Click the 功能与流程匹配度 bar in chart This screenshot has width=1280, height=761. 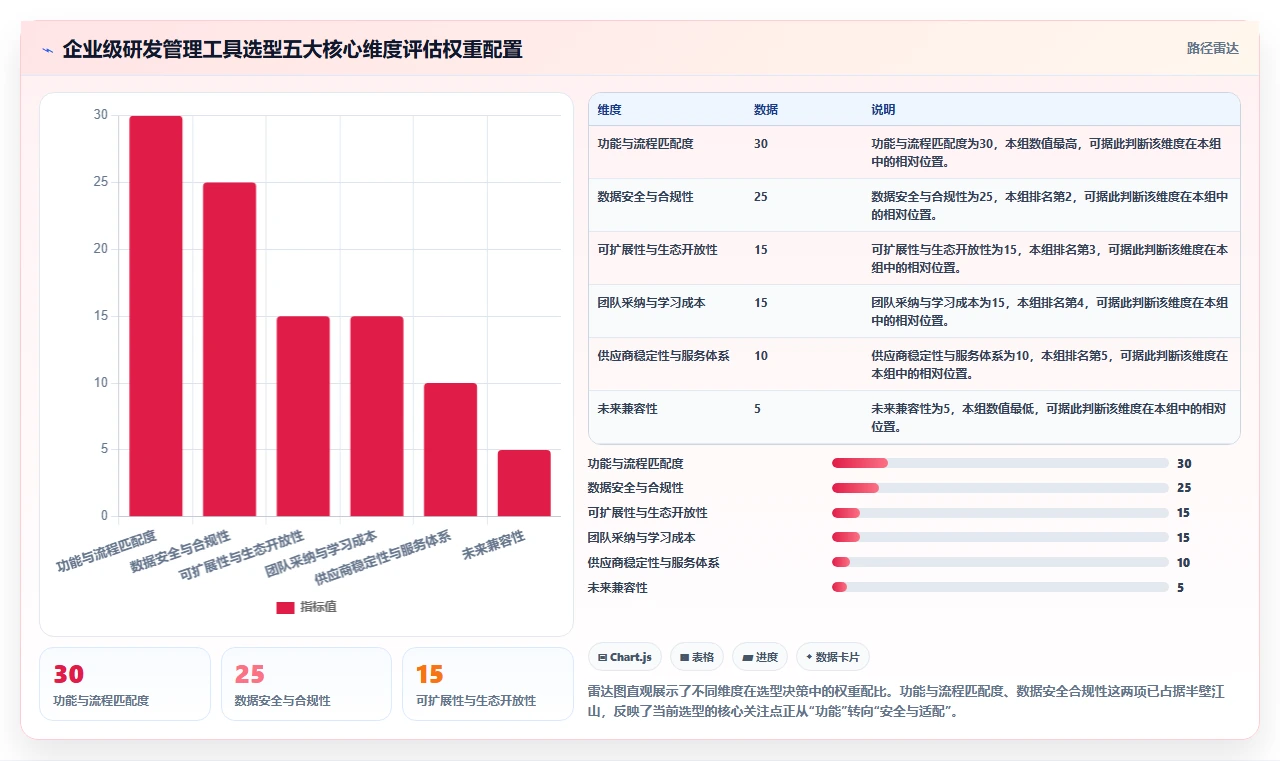click(156, 316)
